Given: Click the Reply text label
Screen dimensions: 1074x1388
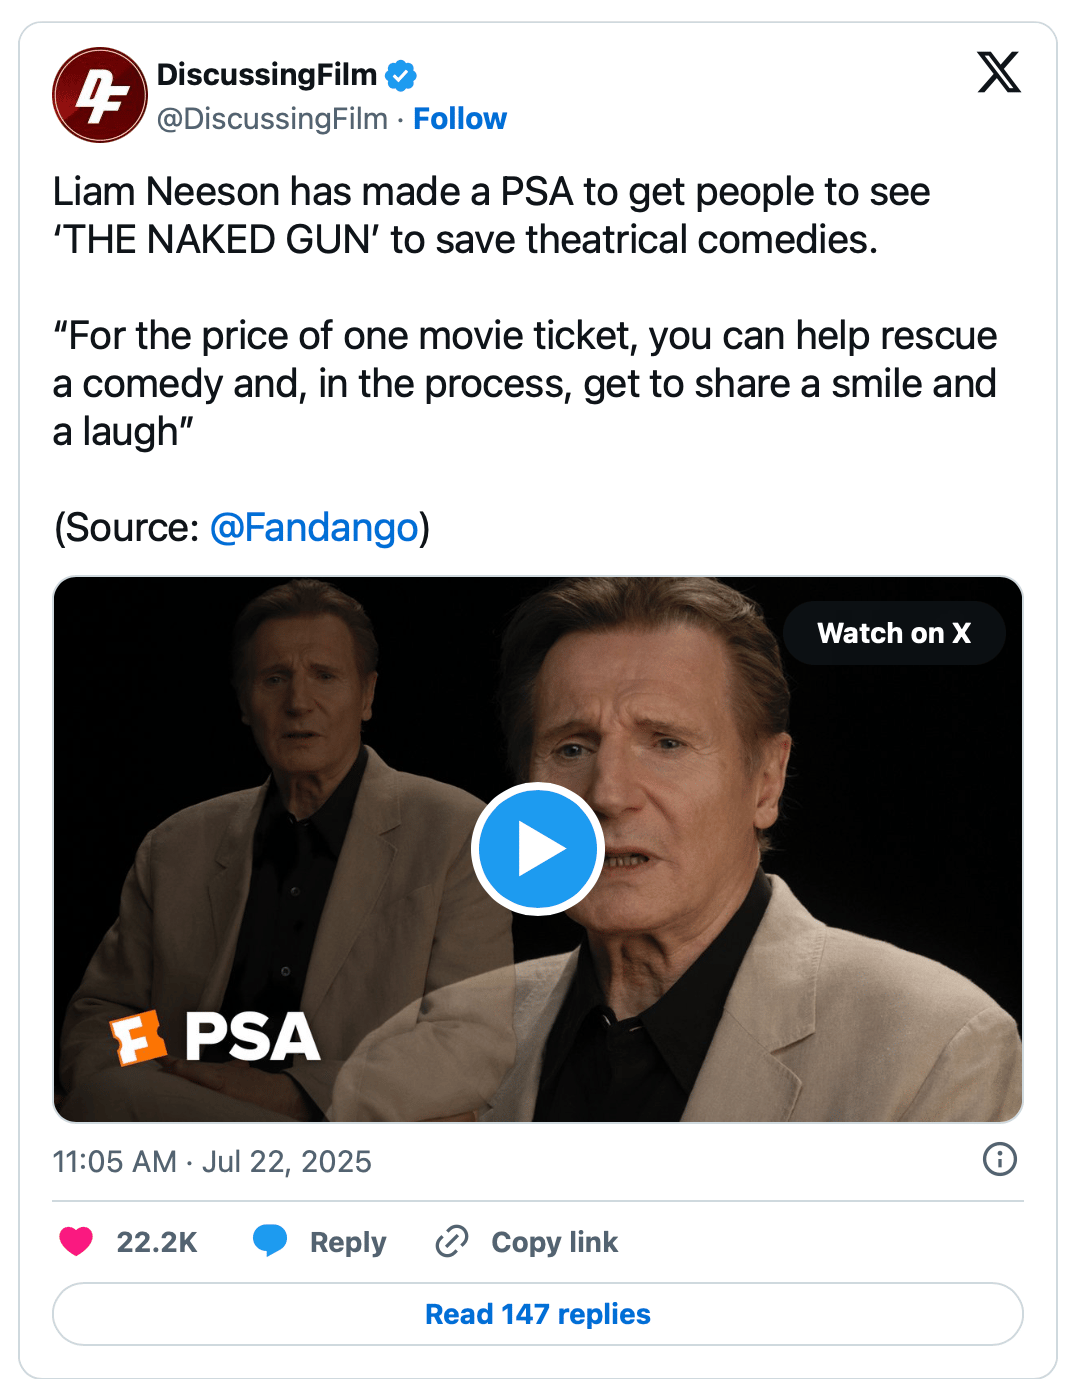Looking at the screenshot, I should 347,1242.
